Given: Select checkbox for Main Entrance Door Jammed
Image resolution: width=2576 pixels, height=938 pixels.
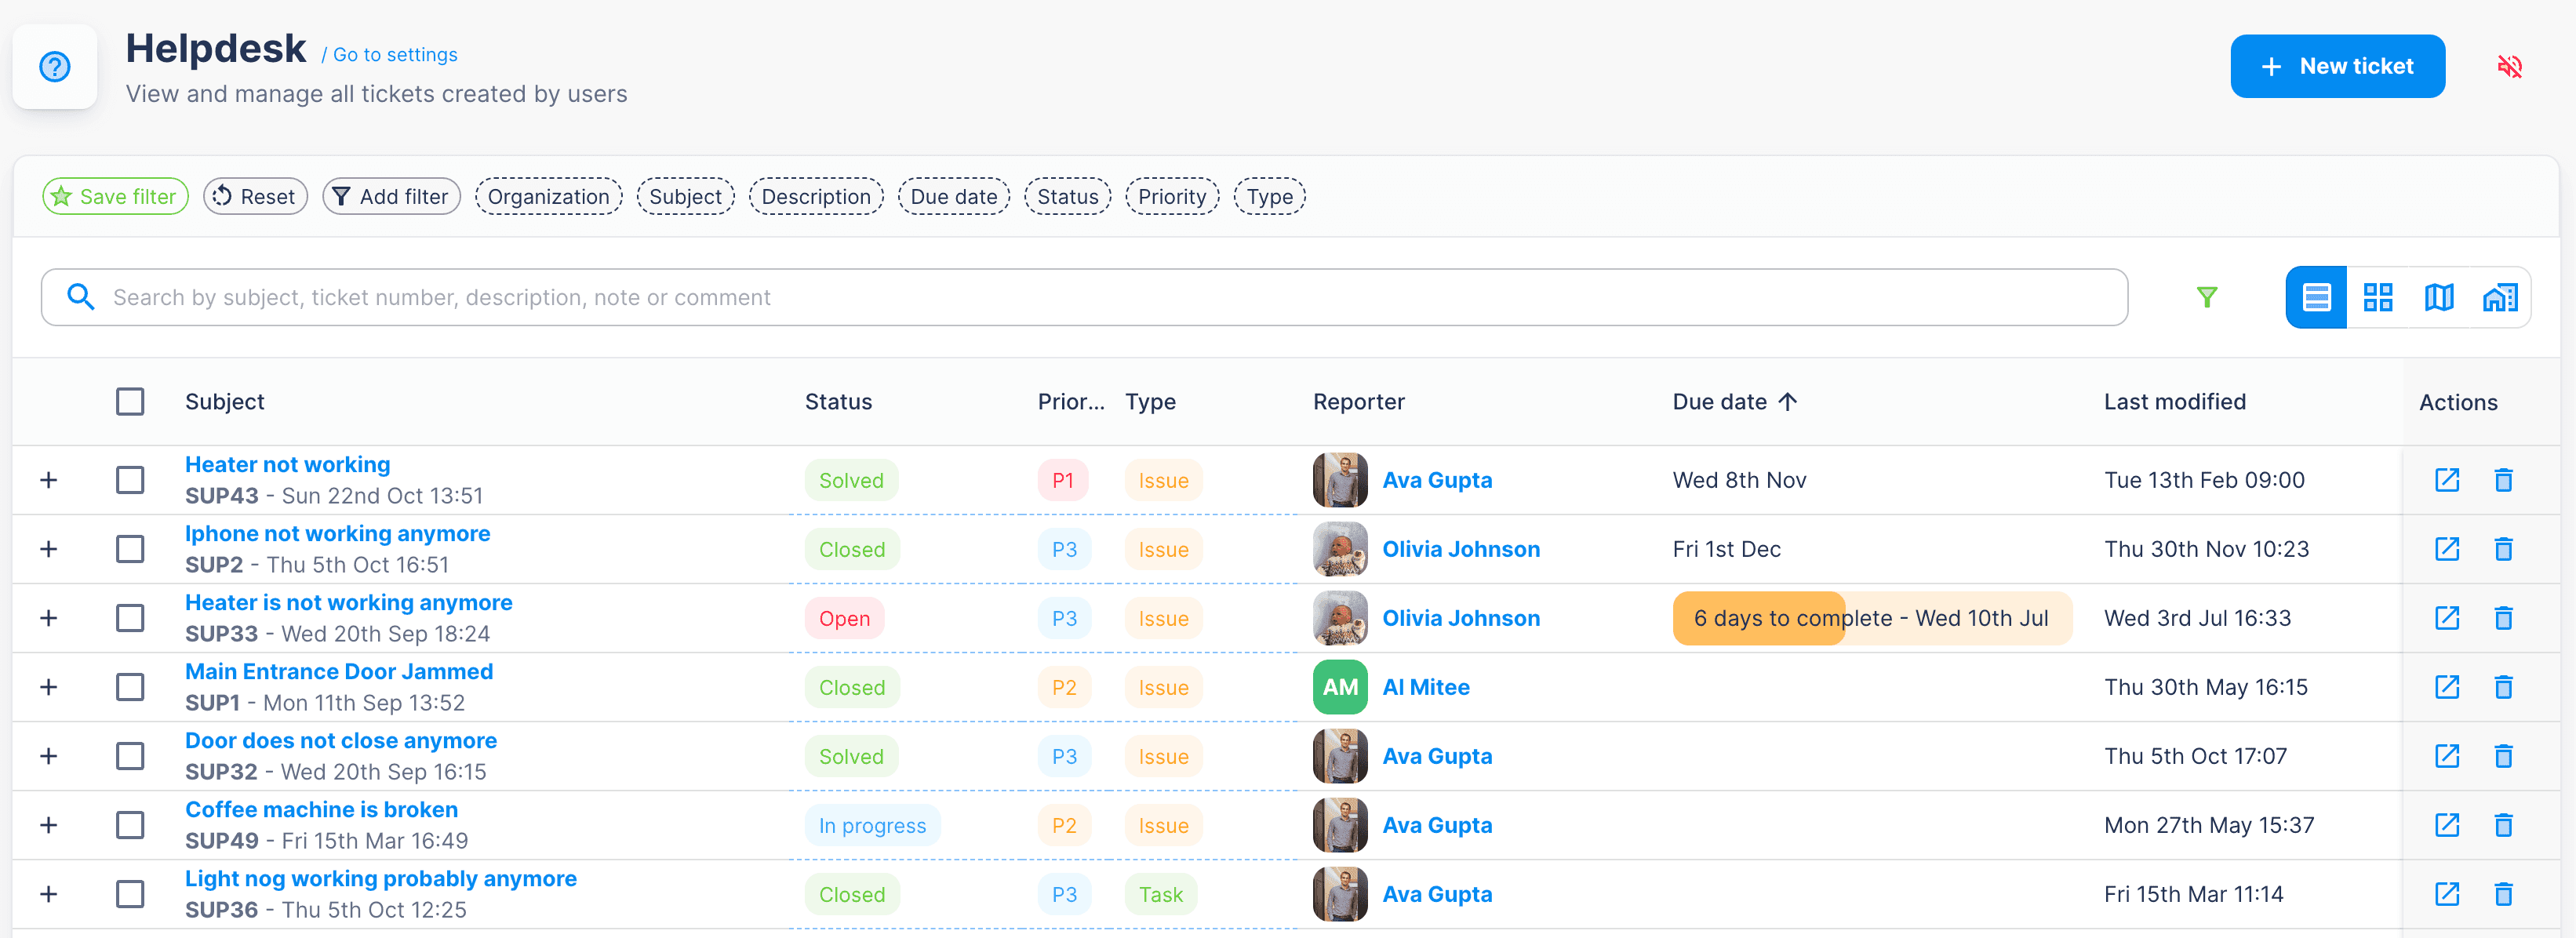Looking at the screenshot, I should (x=130, y=687).
